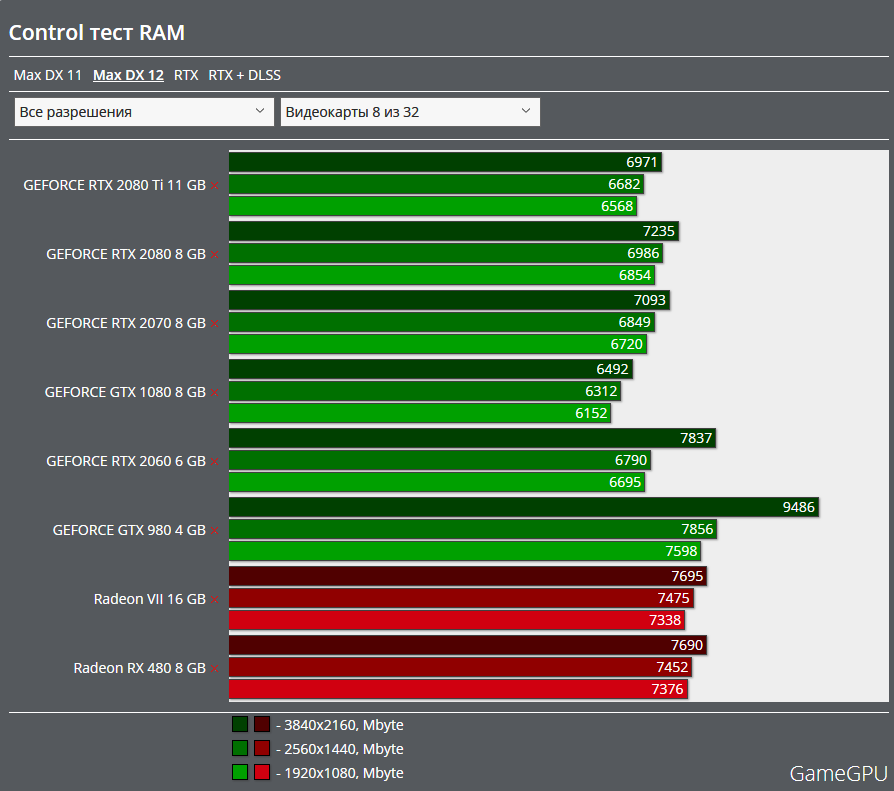Remove GEFORCE RTX 2080 Ti 11 GB with red X

214,185
